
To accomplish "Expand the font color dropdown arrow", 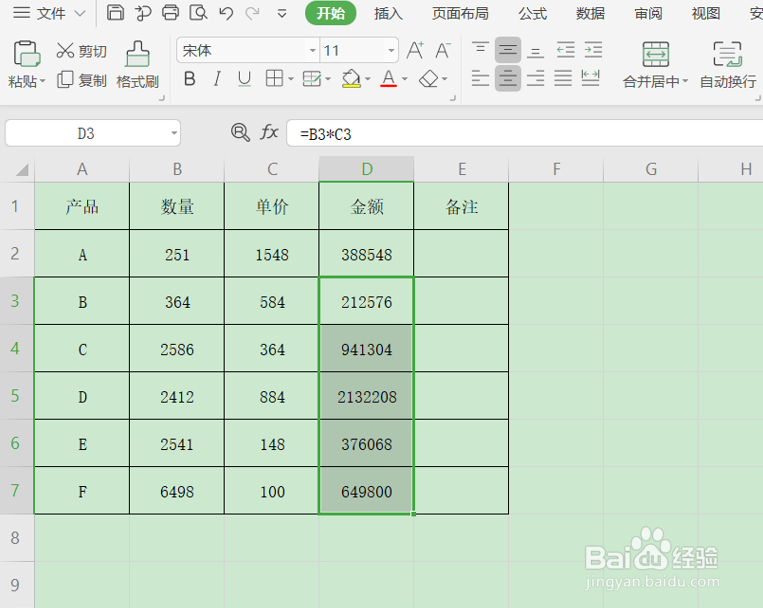I will click(404, 79).
